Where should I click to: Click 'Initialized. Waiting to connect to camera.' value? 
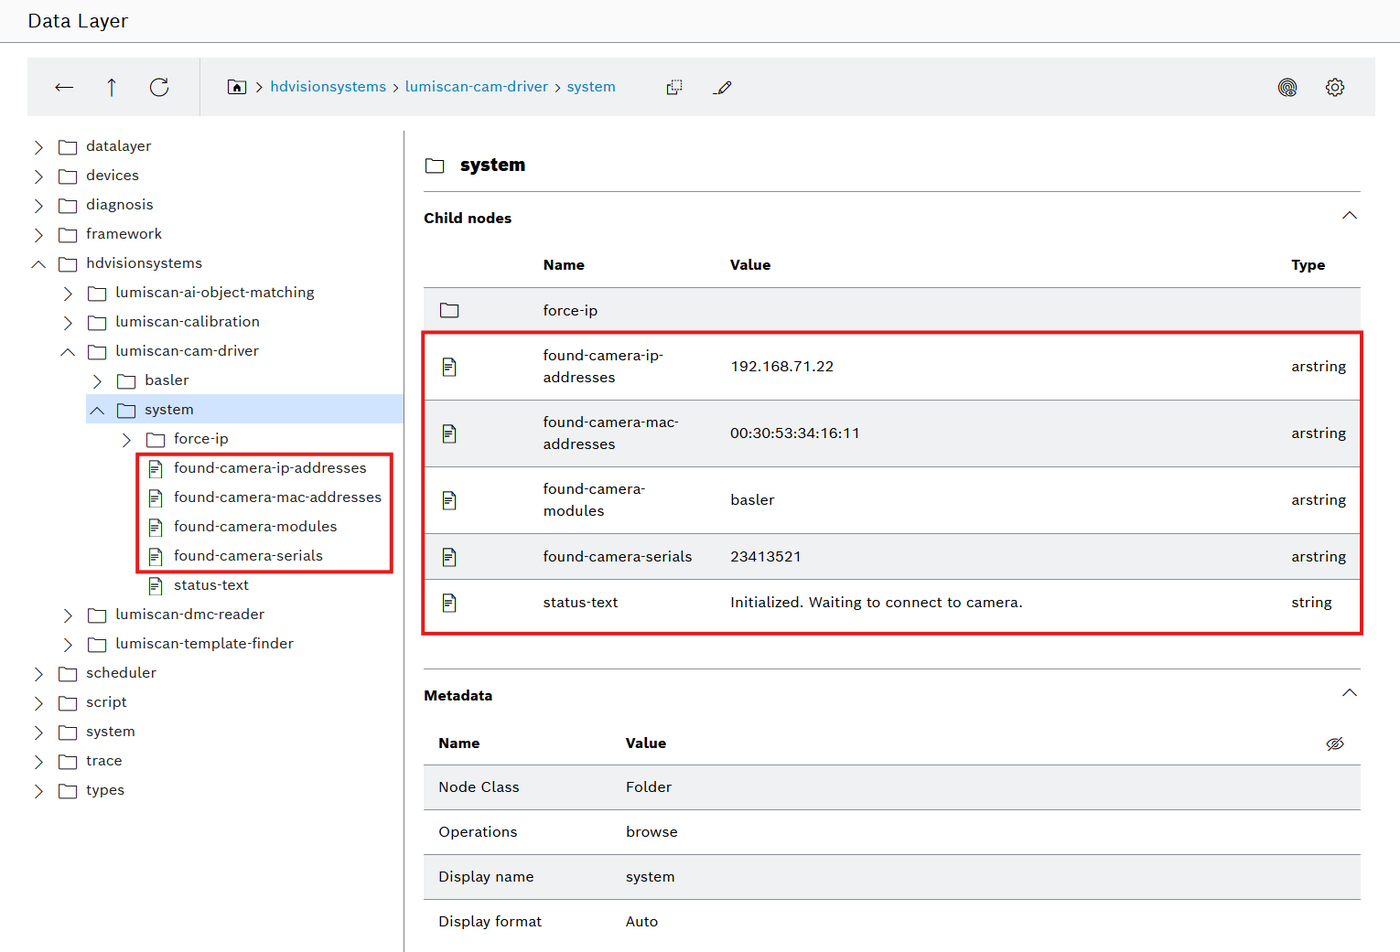(x=876, y=603)
